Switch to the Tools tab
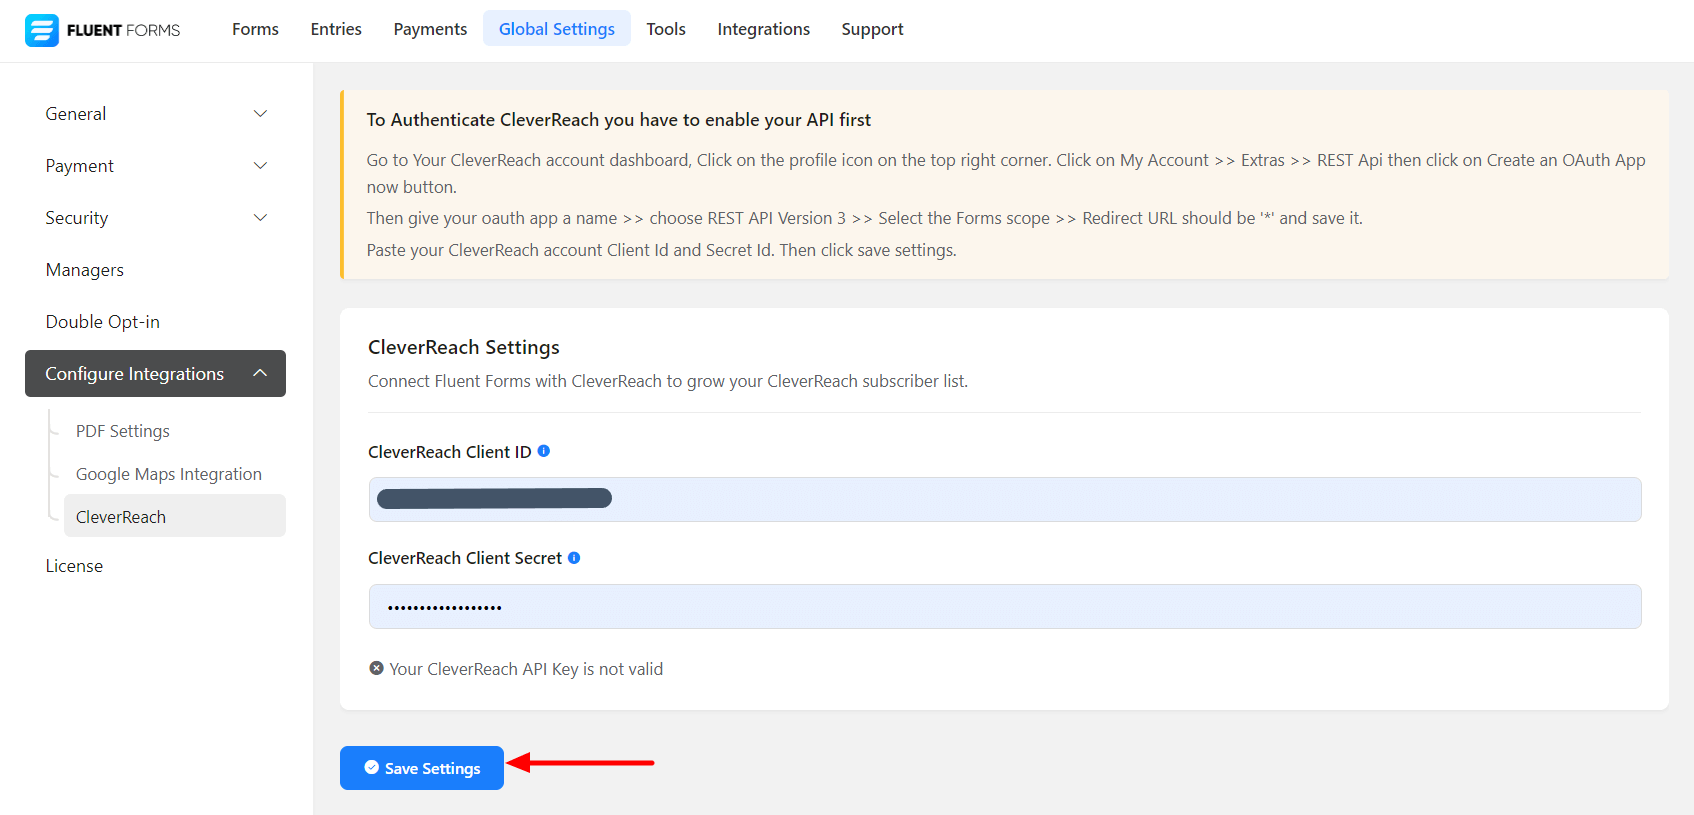Image resolution: width=1694 pixels, height=815 pixels. point(666,29)
